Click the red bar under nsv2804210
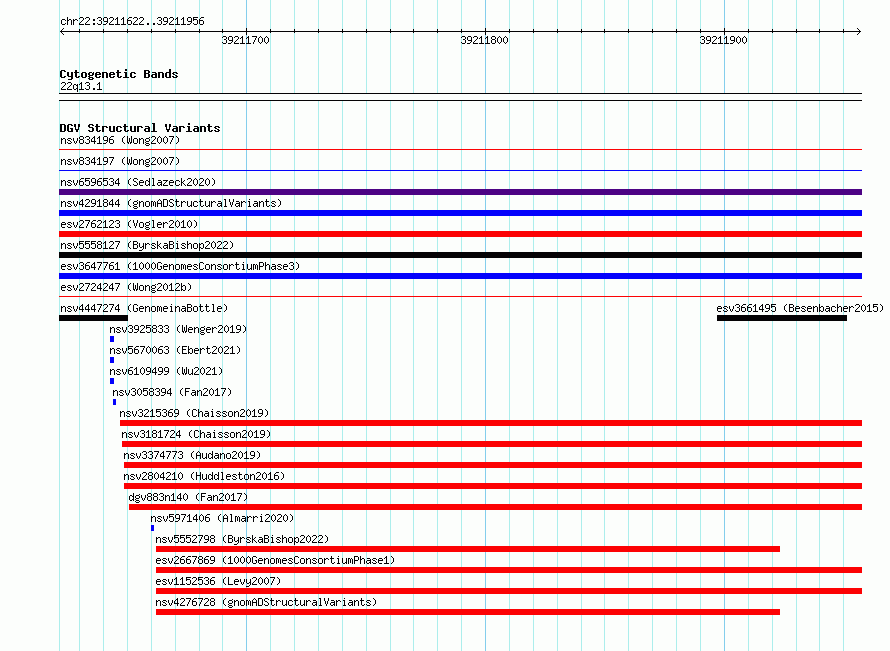890x651 pixels. 493,486
